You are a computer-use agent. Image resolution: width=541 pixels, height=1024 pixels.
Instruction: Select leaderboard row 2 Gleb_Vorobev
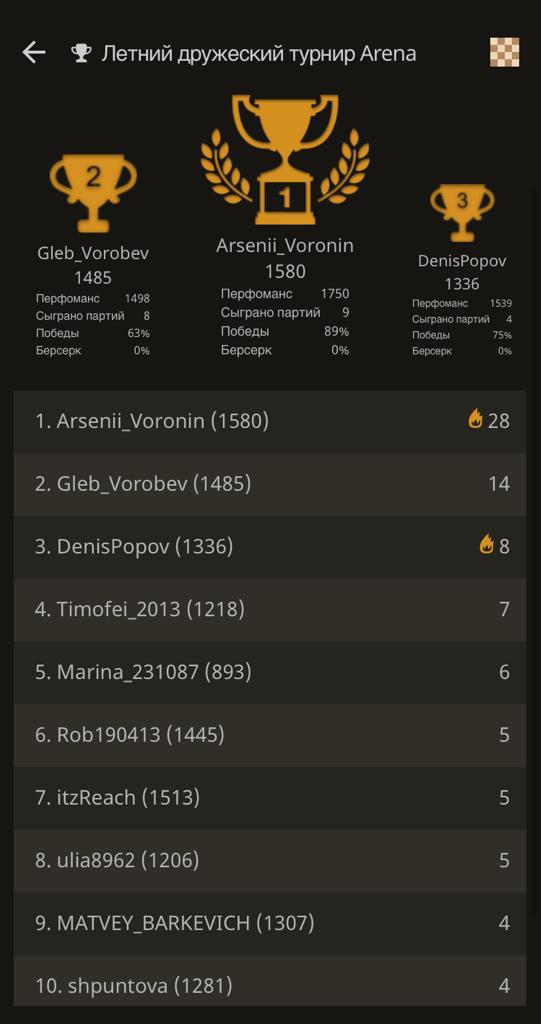click(270, 484)
